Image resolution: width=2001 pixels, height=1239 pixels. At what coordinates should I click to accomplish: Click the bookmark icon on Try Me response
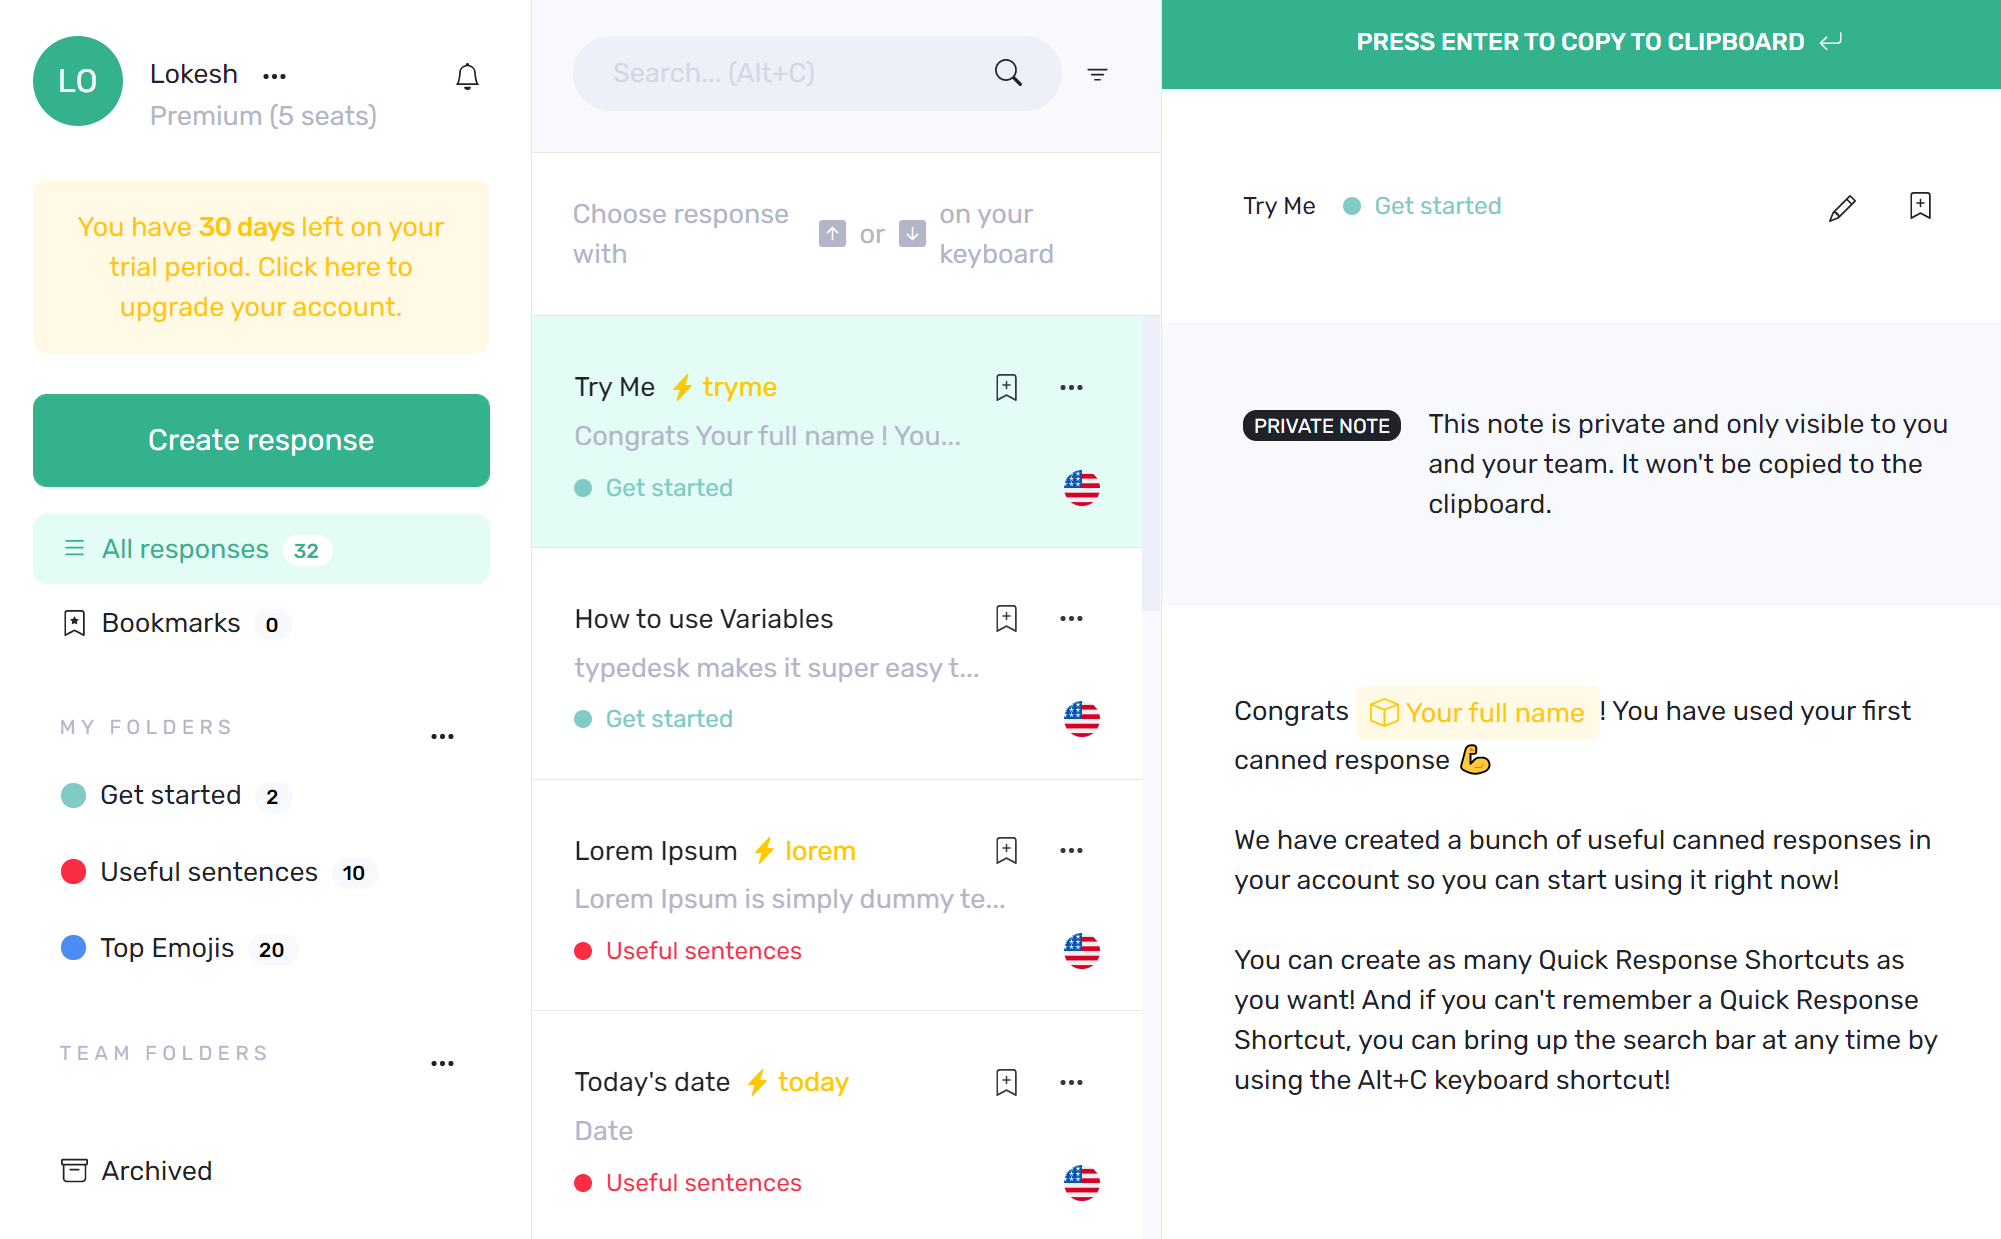1006,387
